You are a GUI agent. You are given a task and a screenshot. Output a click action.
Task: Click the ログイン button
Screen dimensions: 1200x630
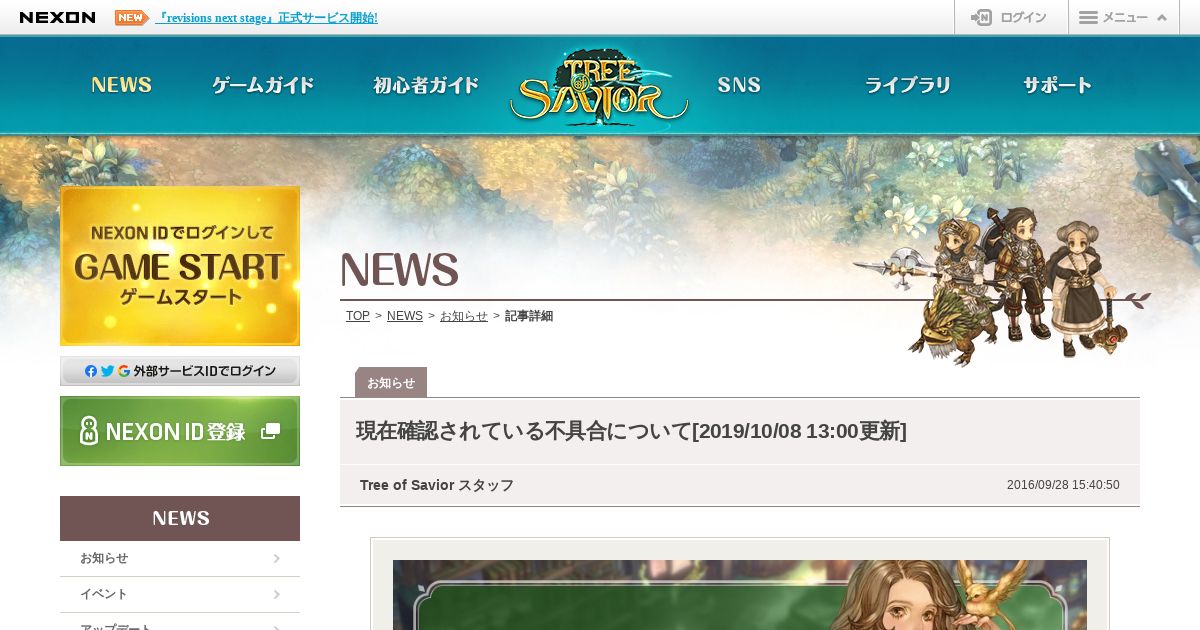1011,18
